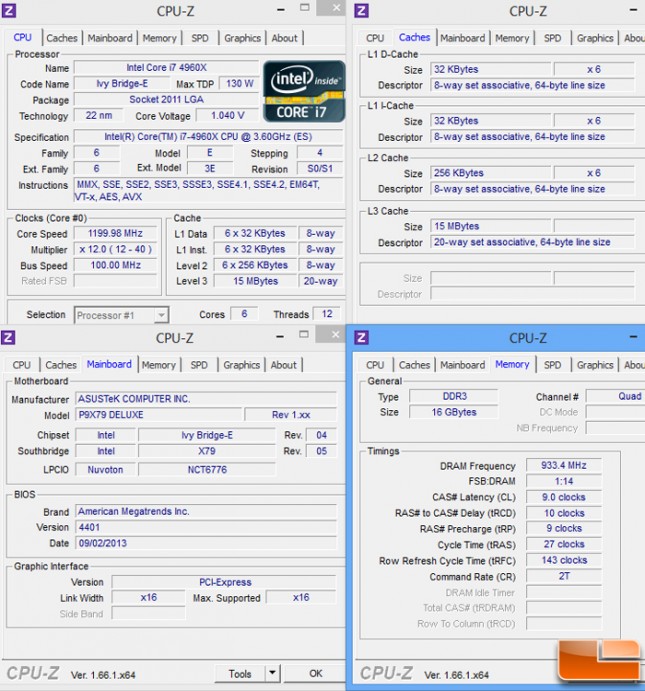The width and height of the screenshot is (645, 691).
Task: Click the Command Rate value '2T'
Action: (563, 576)
